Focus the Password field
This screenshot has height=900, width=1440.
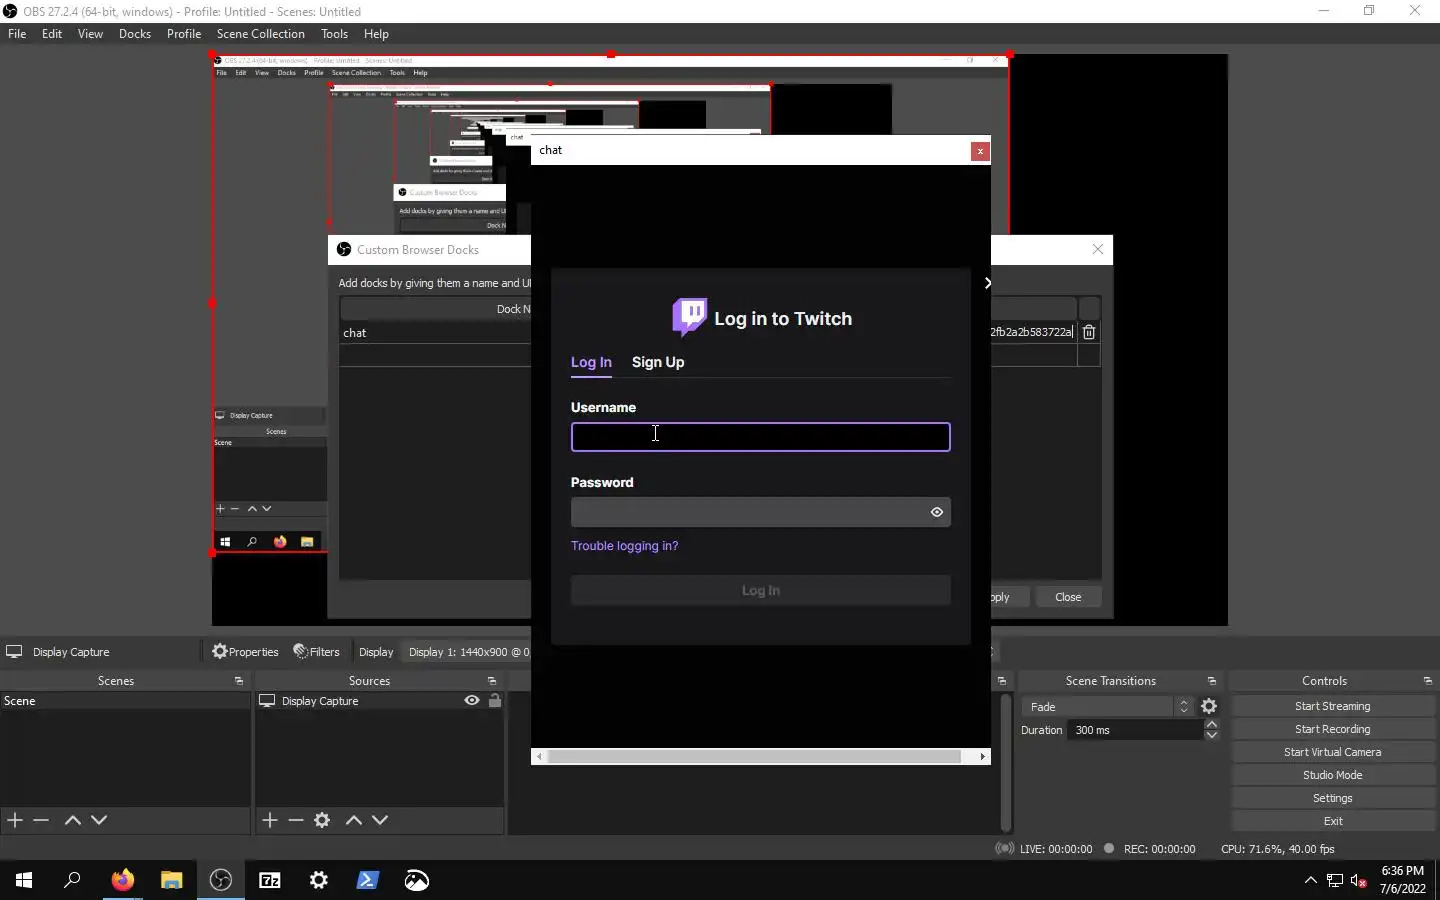pyautogui.click(x=760, y=512)
